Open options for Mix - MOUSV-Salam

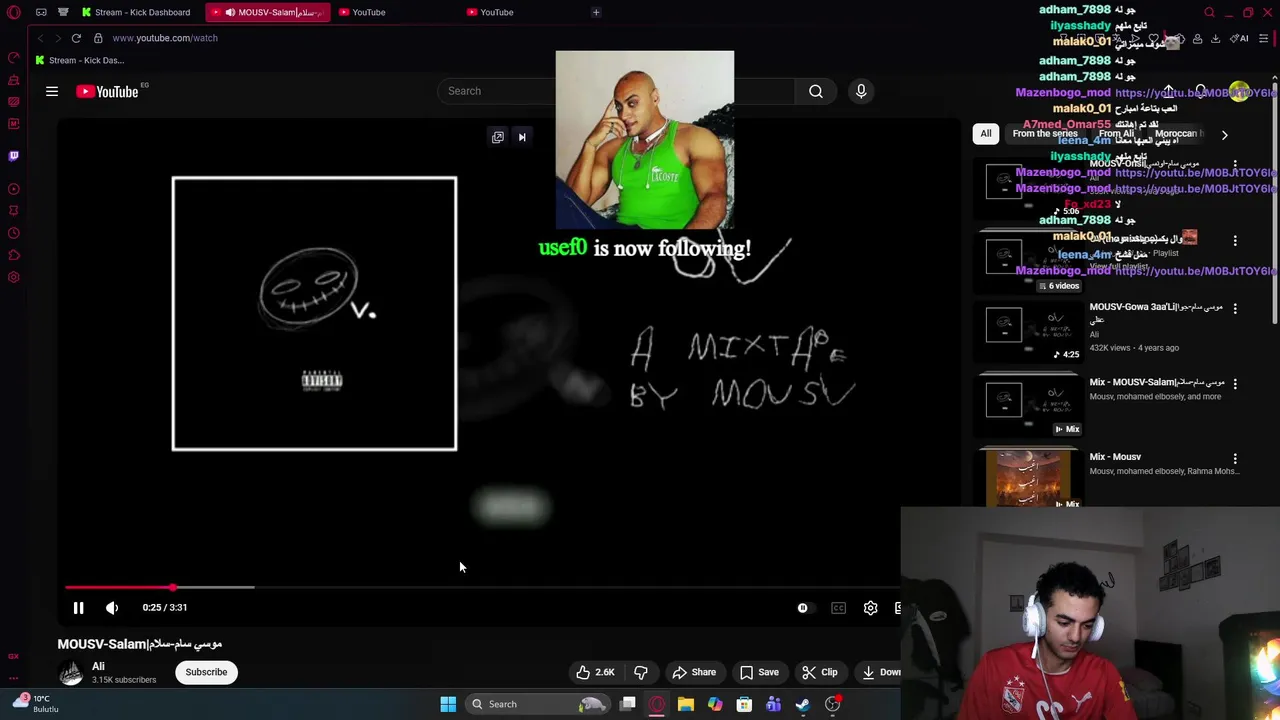point(1235,384)
